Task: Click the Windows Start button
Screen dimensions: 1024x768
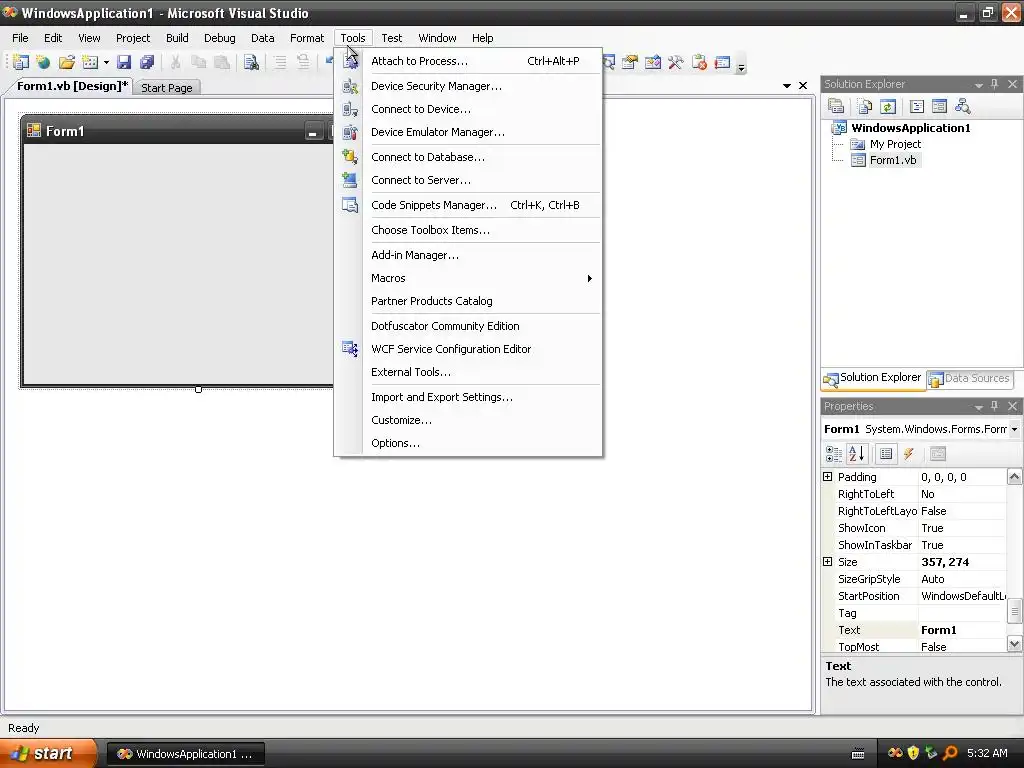Action: (48, 753)
